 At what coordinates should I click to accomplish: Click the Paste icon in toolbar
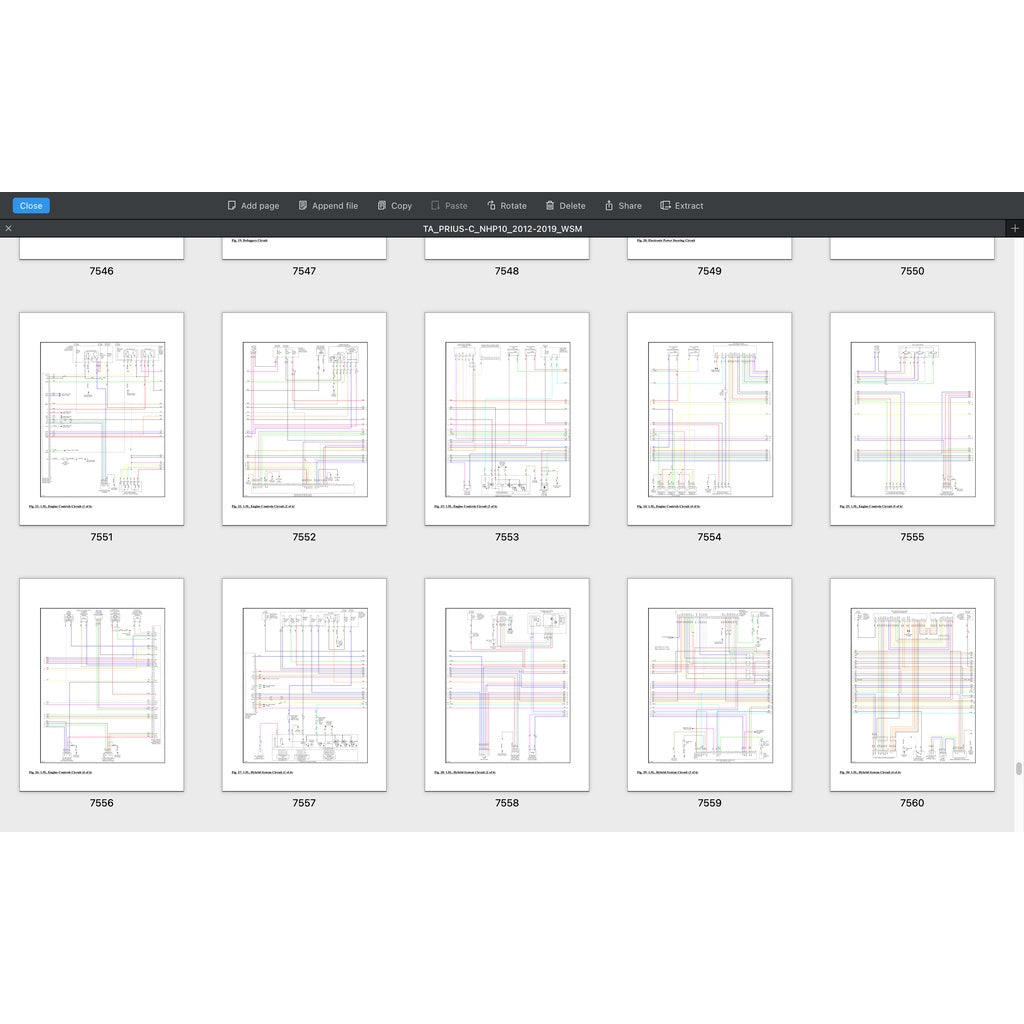click(436, 206)
